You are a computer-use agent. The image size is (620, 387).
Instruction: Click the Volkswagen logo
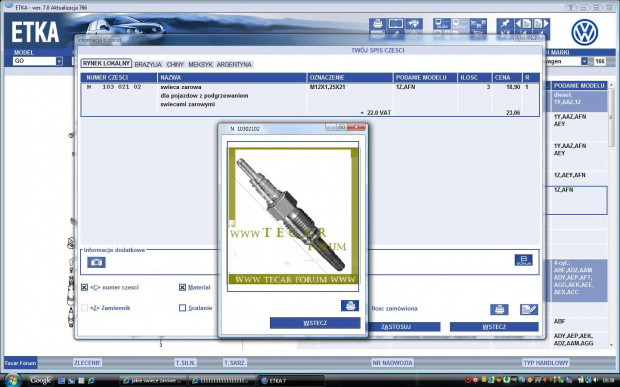click(584, 32)
